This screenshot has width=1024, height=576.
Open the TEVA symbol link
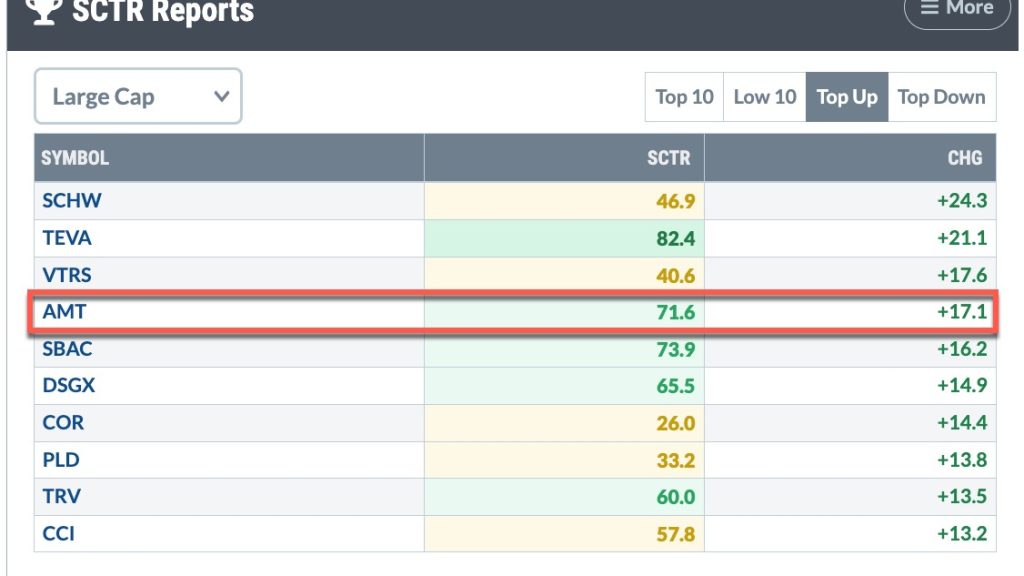(67, 238)
